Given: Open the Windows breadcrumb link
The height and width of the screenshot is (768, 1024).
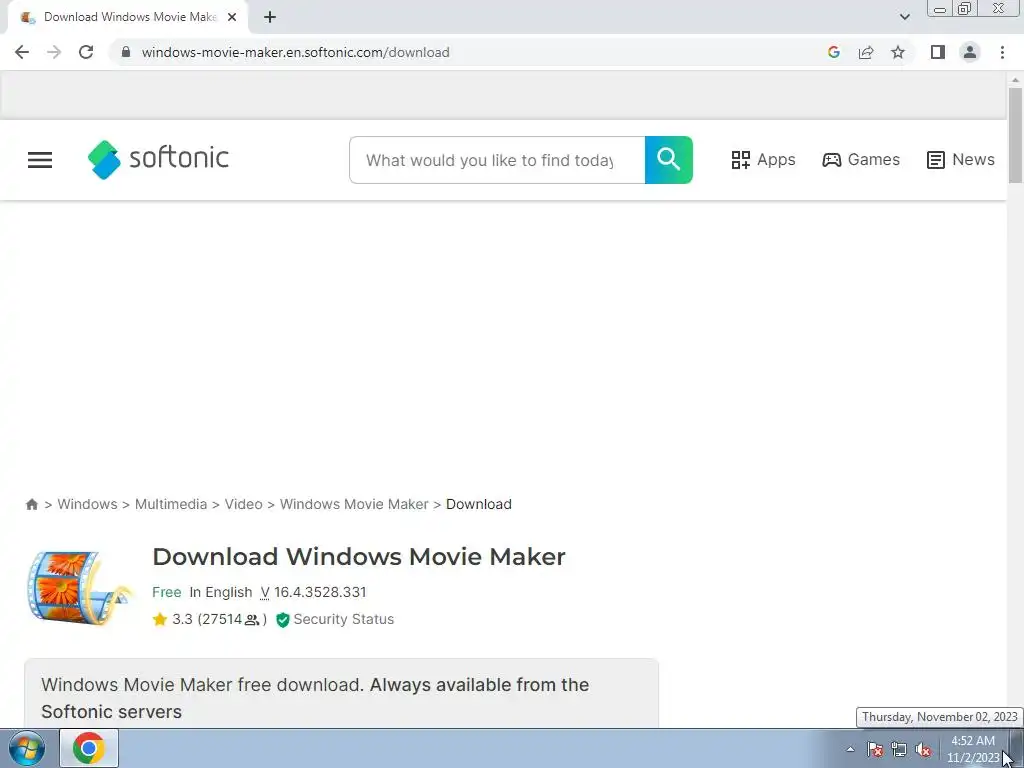Looking at the screenshot, I should tap(88, 504).
